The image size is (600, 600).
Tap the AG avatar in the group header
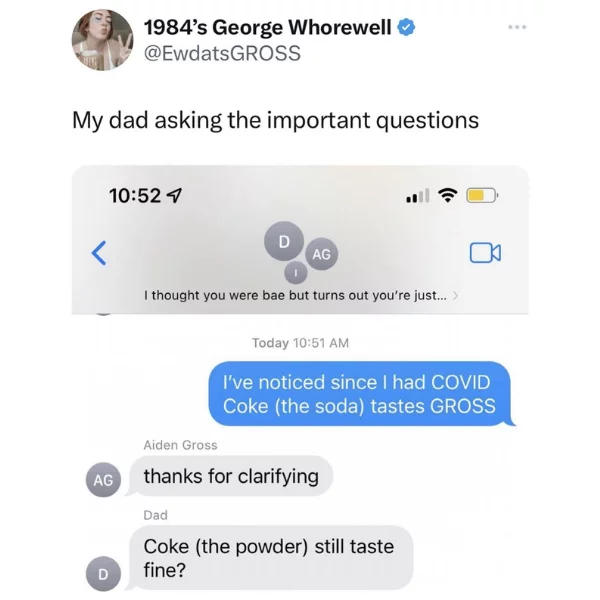(x=321, y=254)
